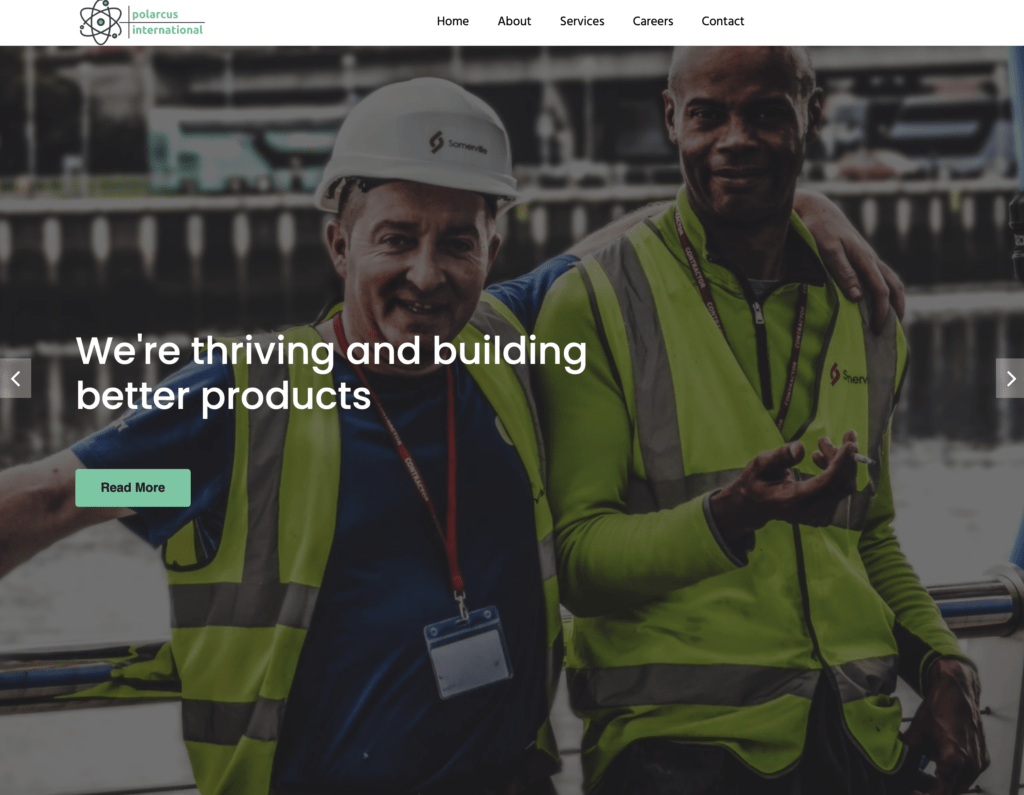Screen dimensions: 1024x795
Task: Advance to next slide with right chevron
Action: (1010, 378)
